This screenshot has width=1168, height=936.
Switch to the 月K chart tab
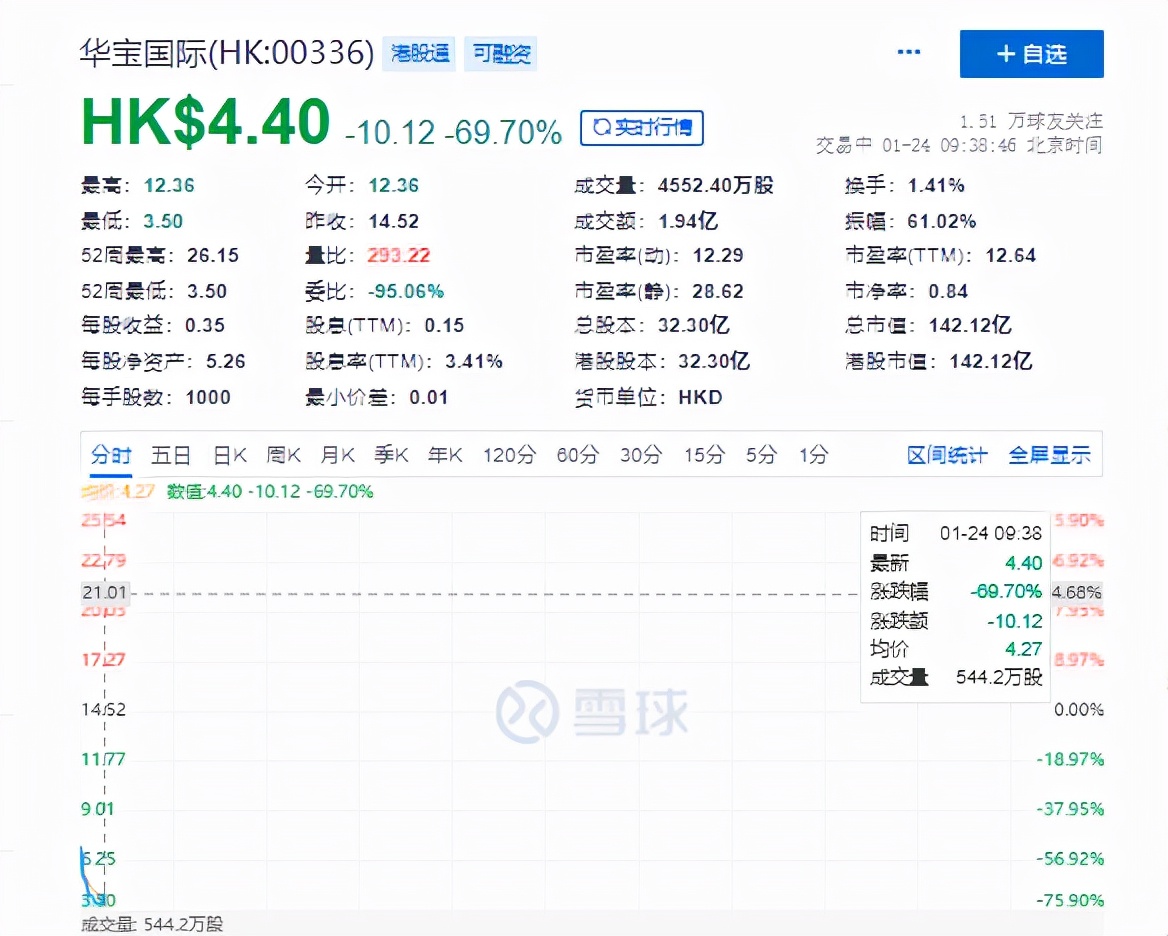click(x=337, y=455)
